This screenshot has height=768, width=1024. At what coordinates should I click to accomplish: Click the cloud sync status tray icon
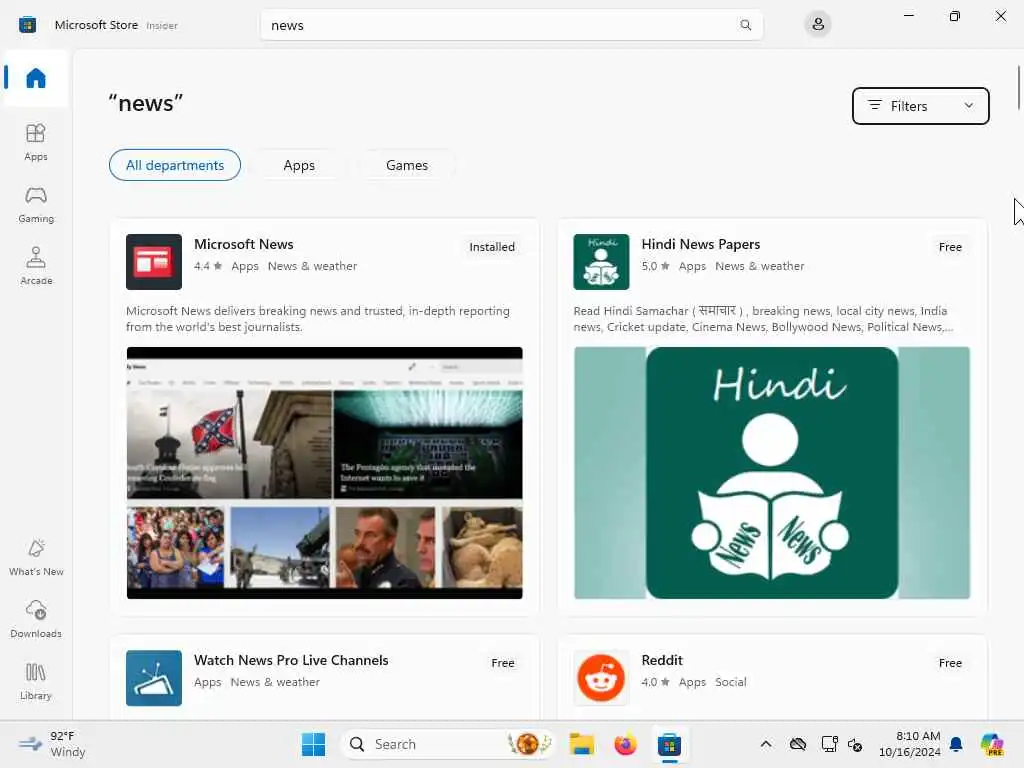point(798,744)
